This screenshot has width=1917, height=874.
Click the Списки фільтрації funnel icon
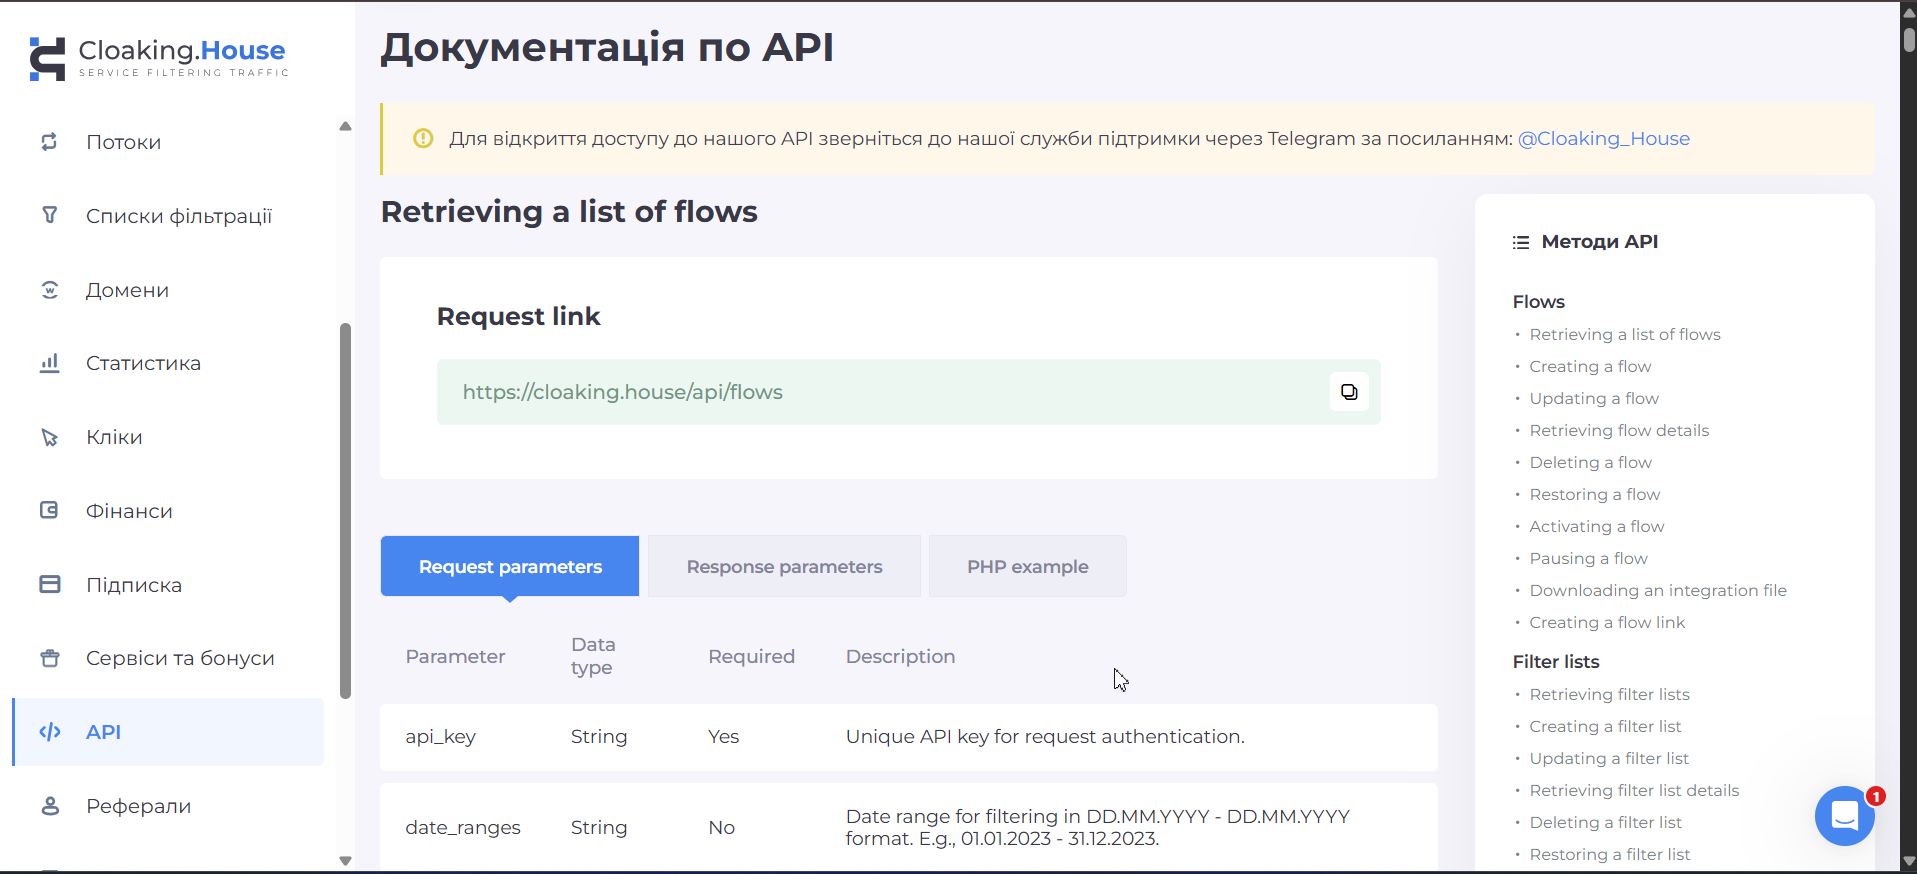tap(49, 215)
